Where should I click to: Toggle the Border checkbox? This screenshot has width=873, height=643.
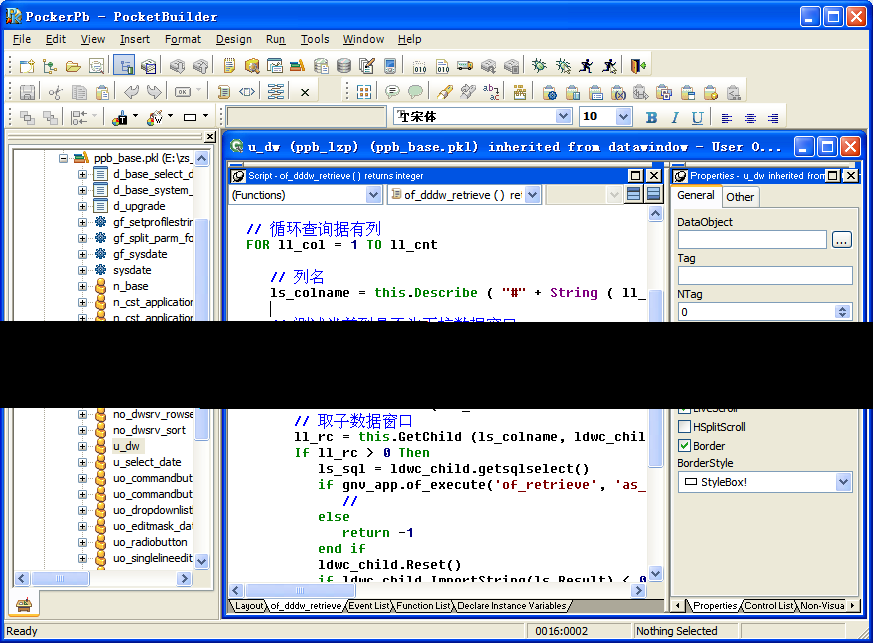tap(684, 446)
